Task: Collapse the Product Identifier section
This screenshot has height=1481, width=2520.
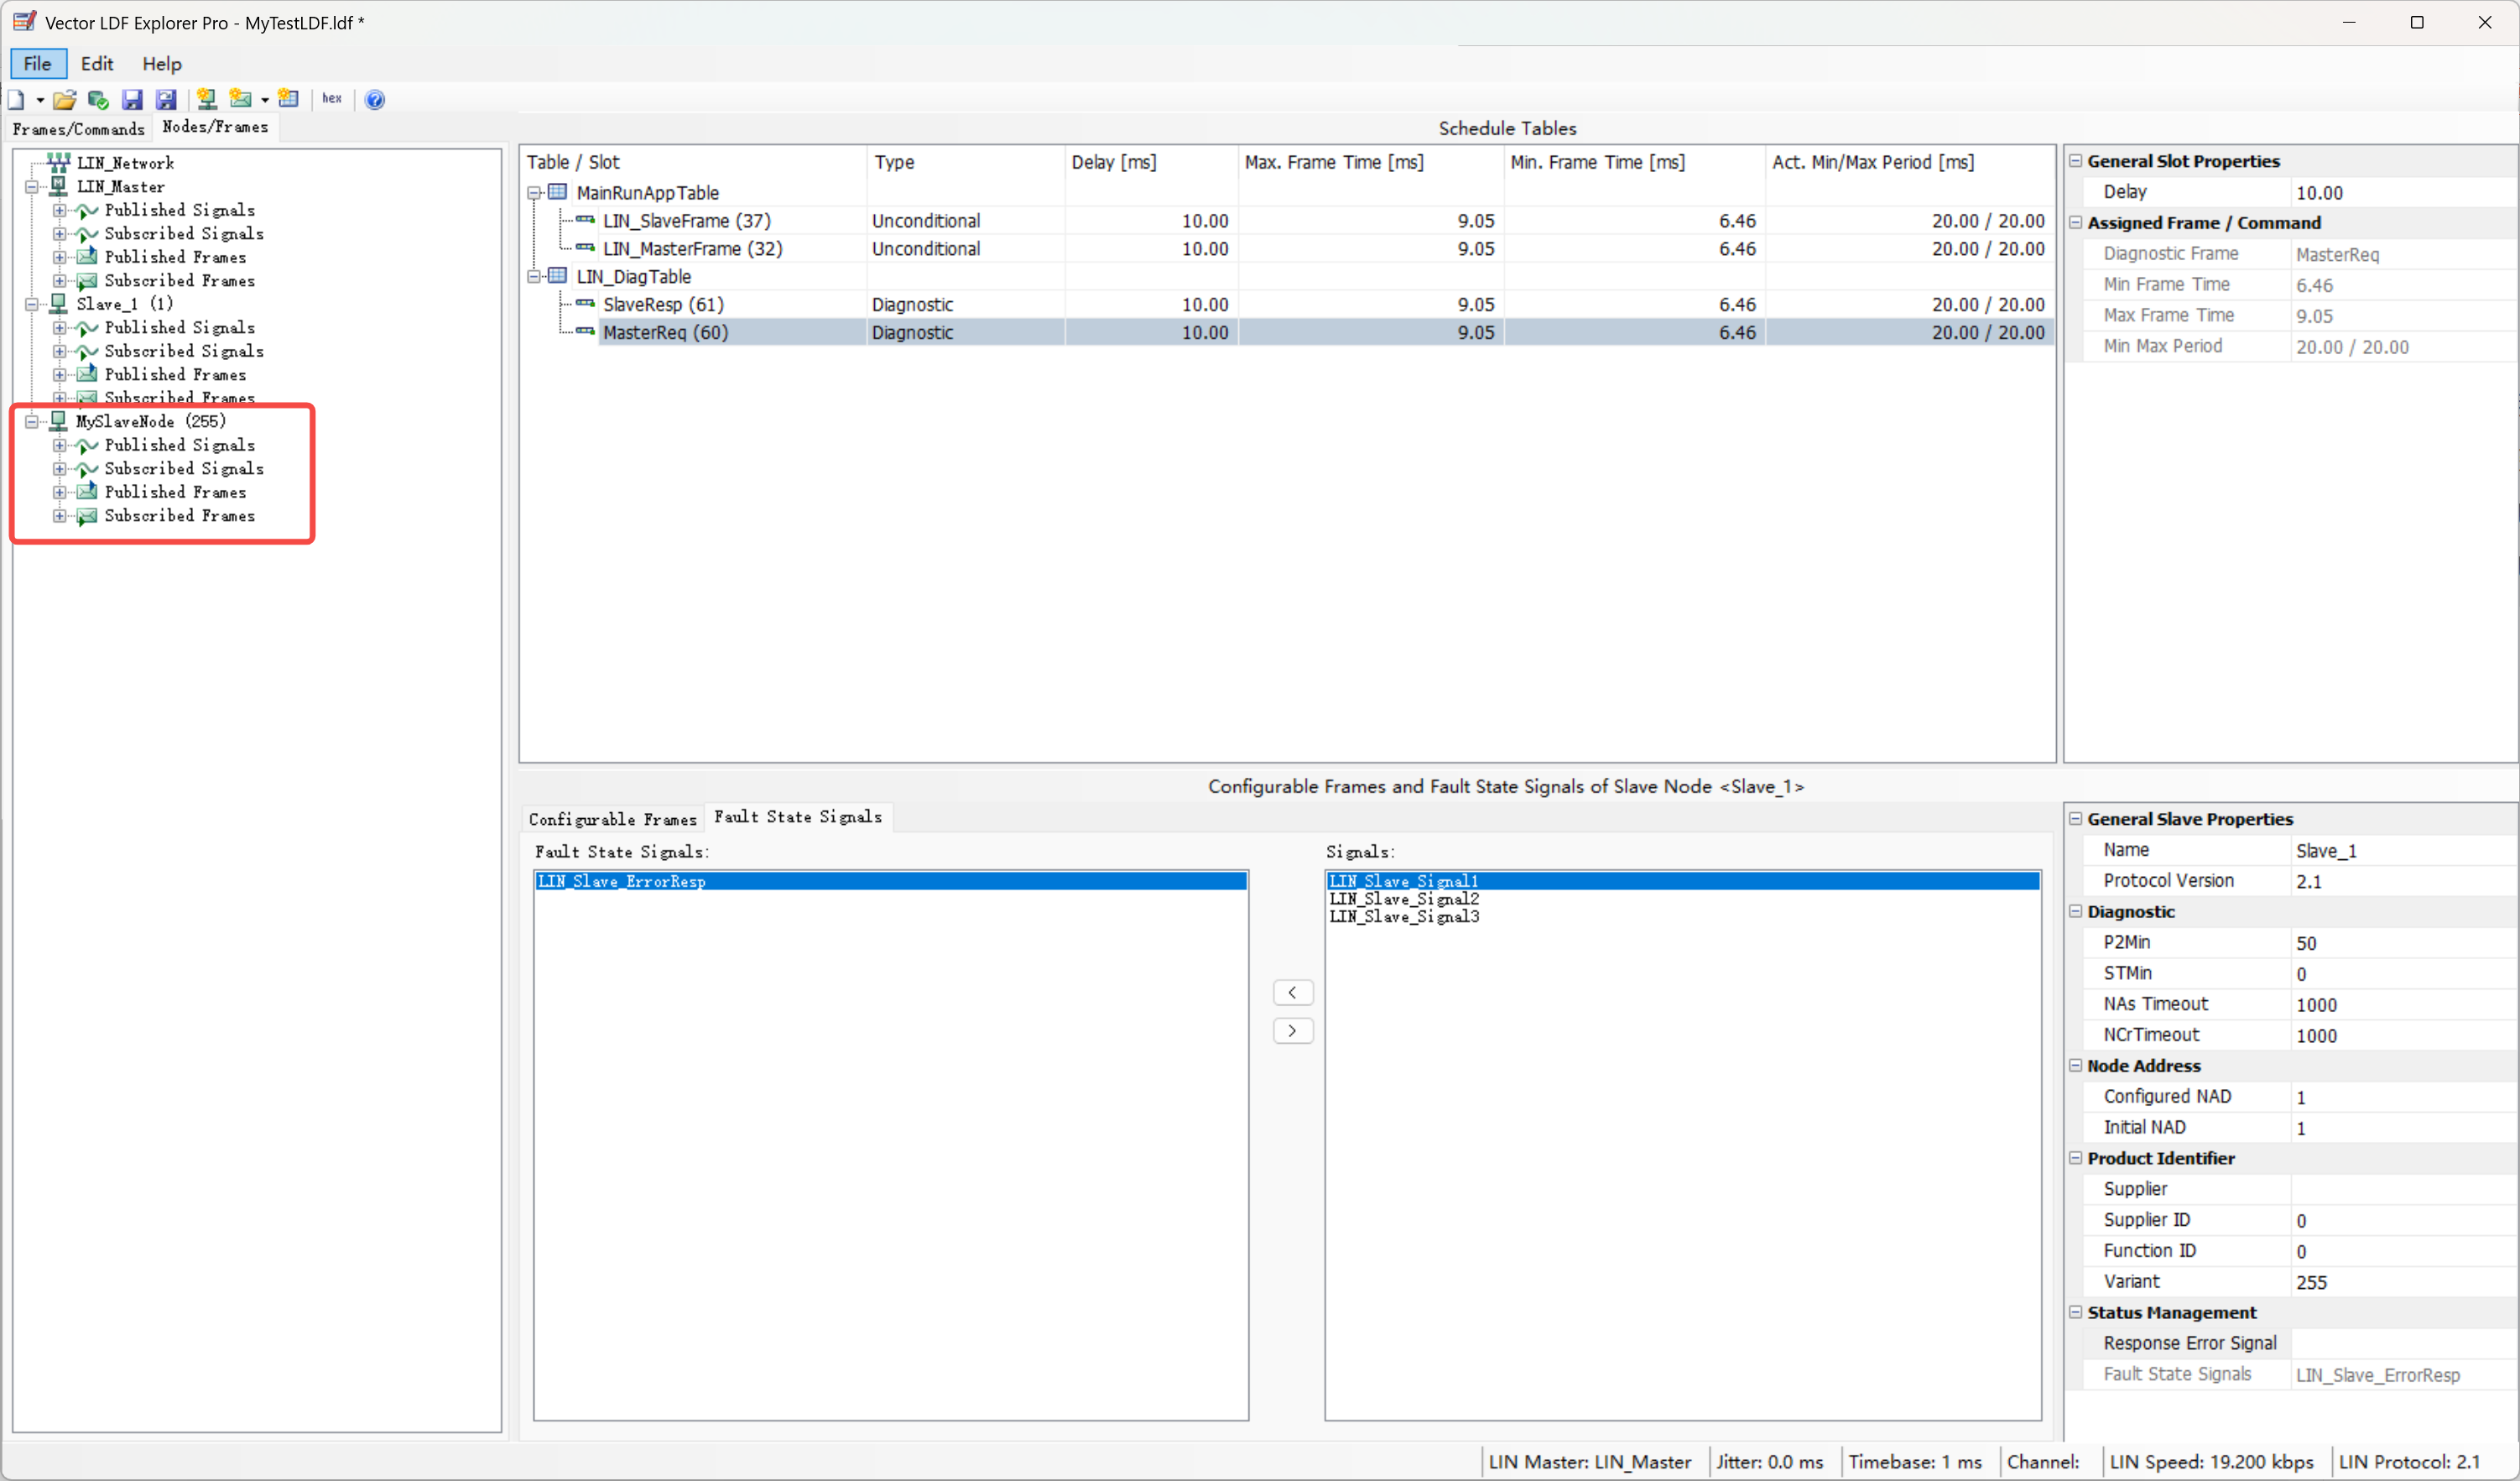Action: click(2076, 1158)
